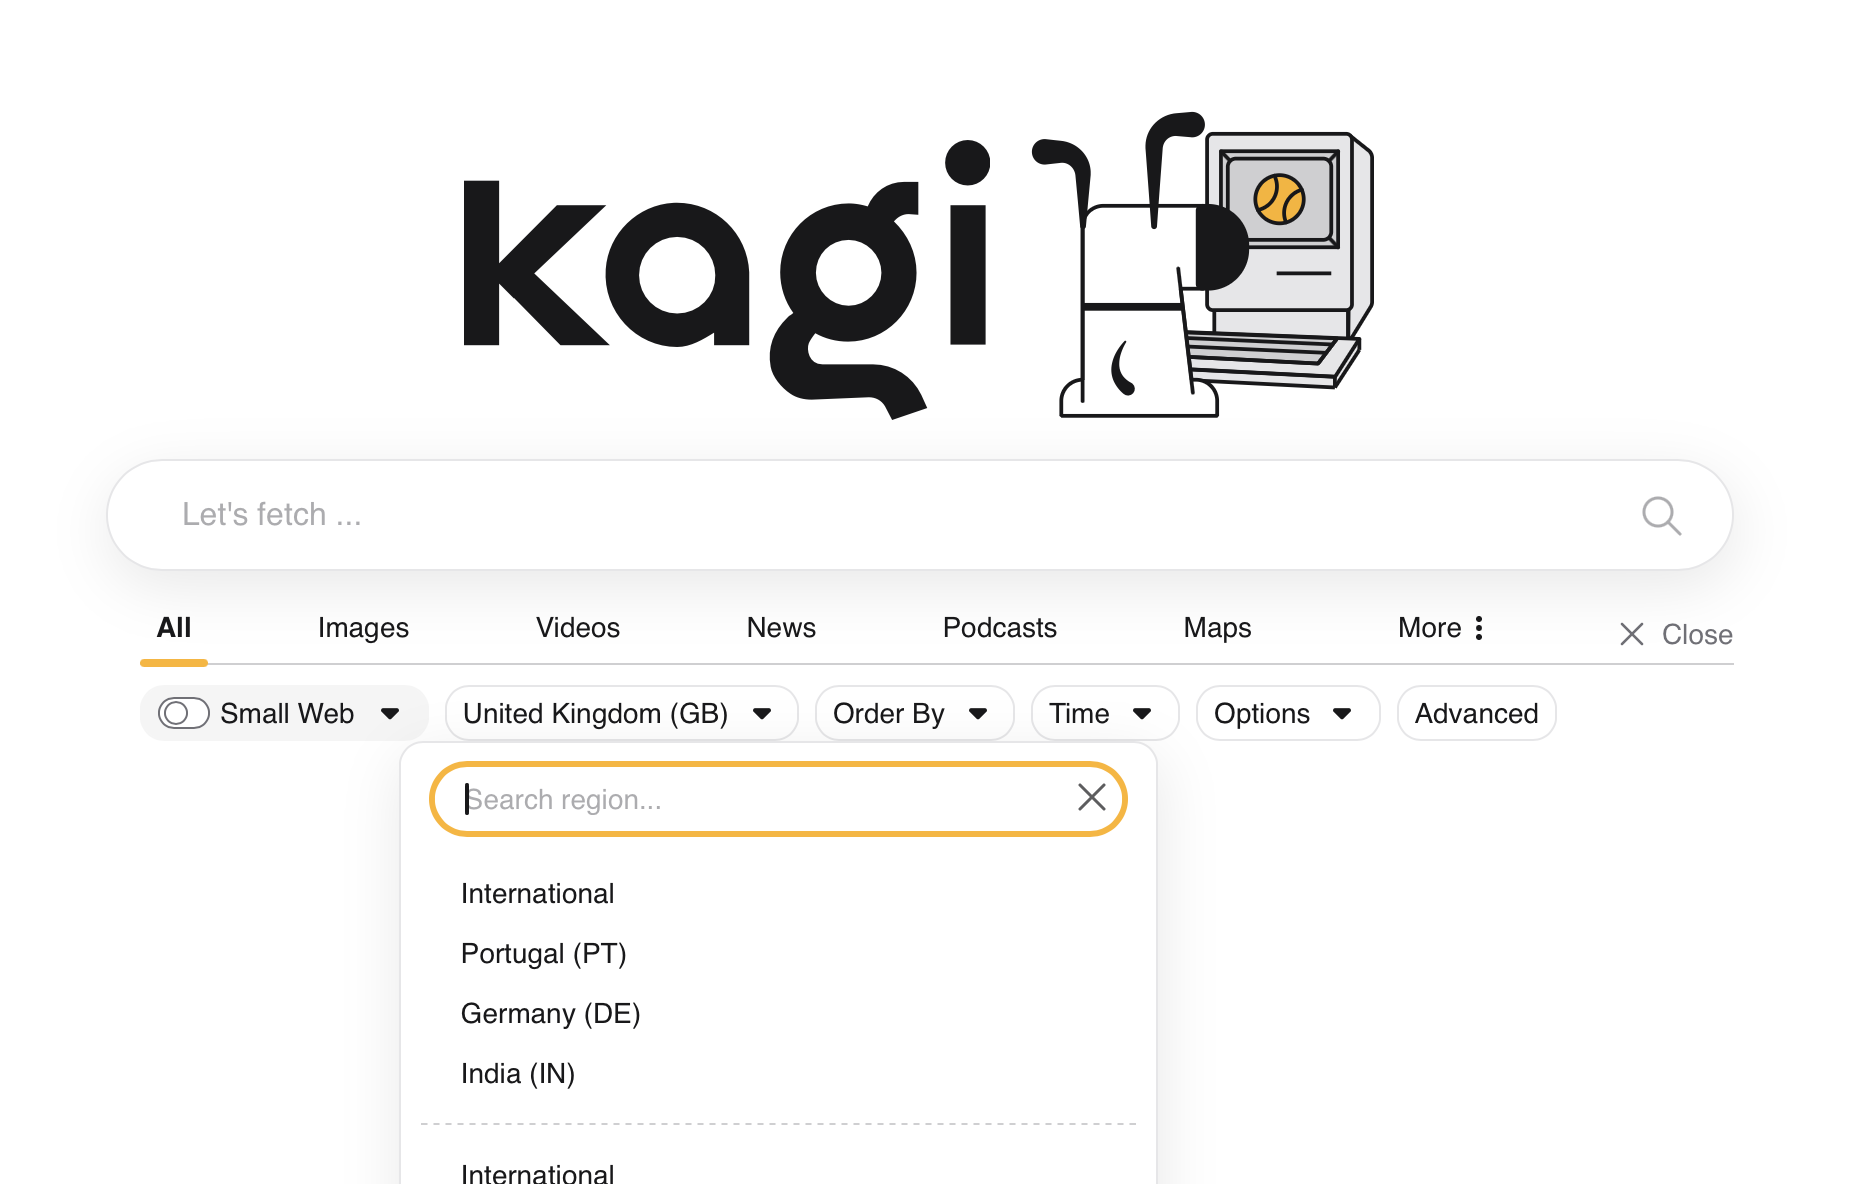Screen dimensions: 1874x1184
Task: Select Portugal (PT) from the region list
Action: [x=543, y=953]
